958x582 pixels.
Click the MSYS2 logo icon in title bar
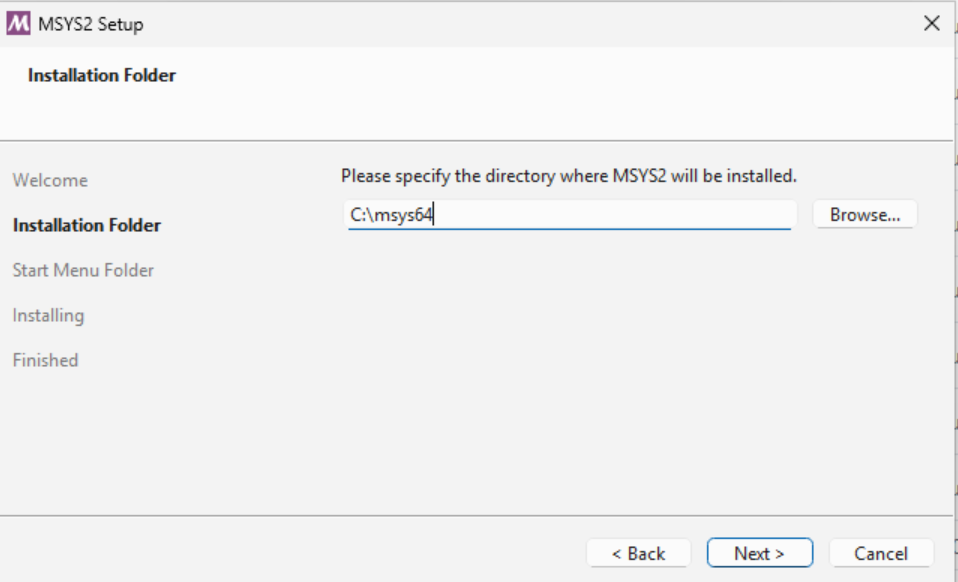(x=18, y=24)
